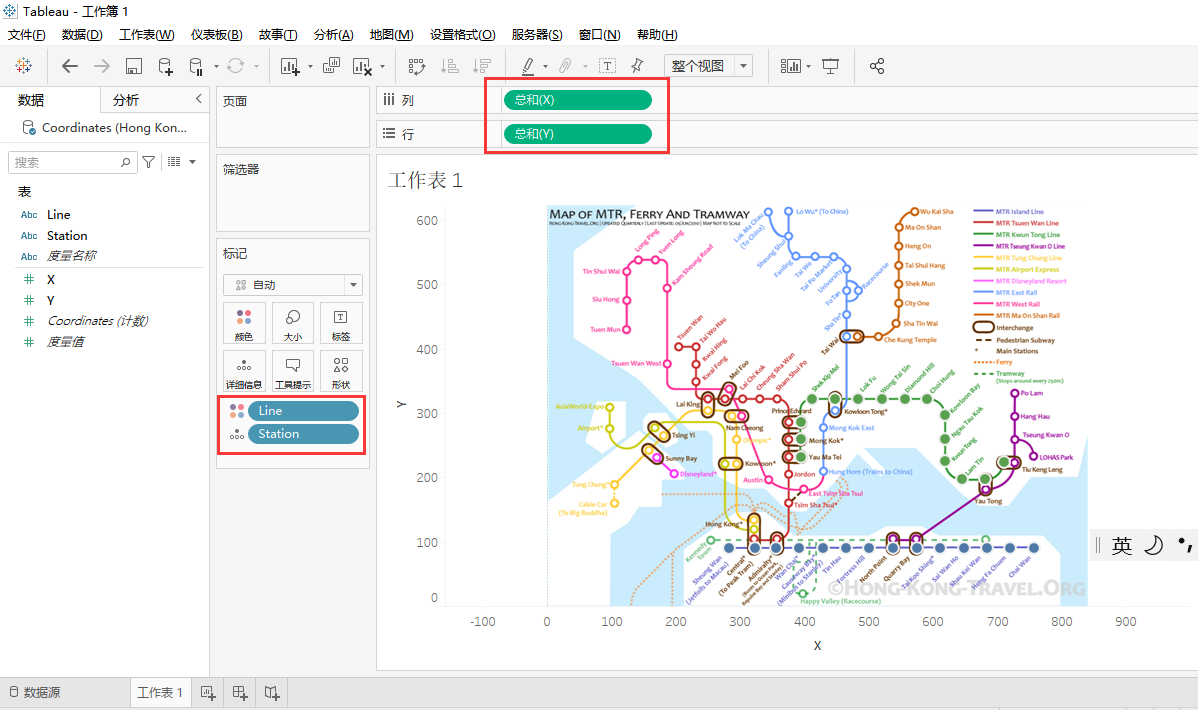Select the Station dimension field
The height and width of the screenshot is (710, 1198).
pos(66,235)
